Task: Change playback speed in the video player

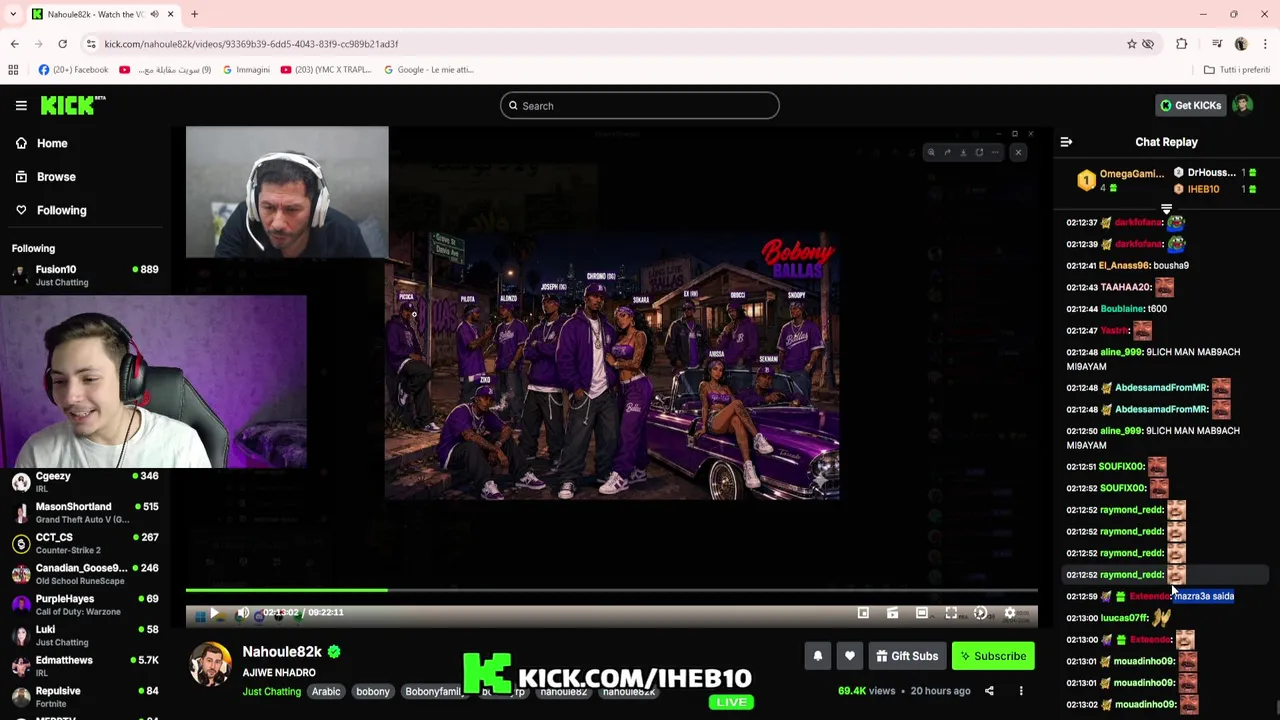Action: click(980, 613)
